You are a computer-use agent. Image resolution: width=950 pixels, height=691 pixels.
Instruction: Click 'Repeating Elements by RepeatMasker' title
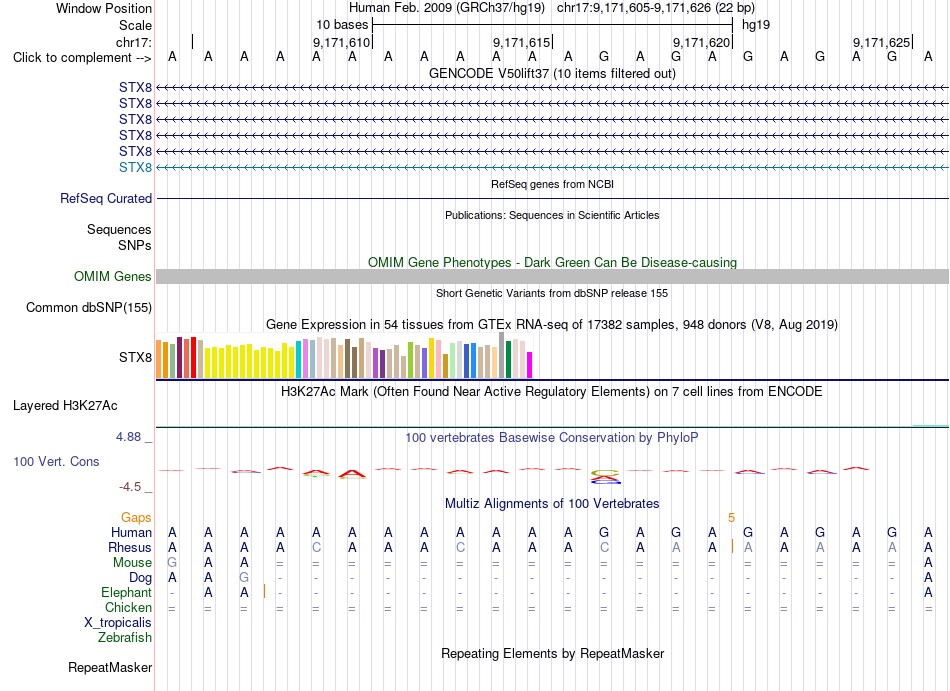(x=552, y=653)
